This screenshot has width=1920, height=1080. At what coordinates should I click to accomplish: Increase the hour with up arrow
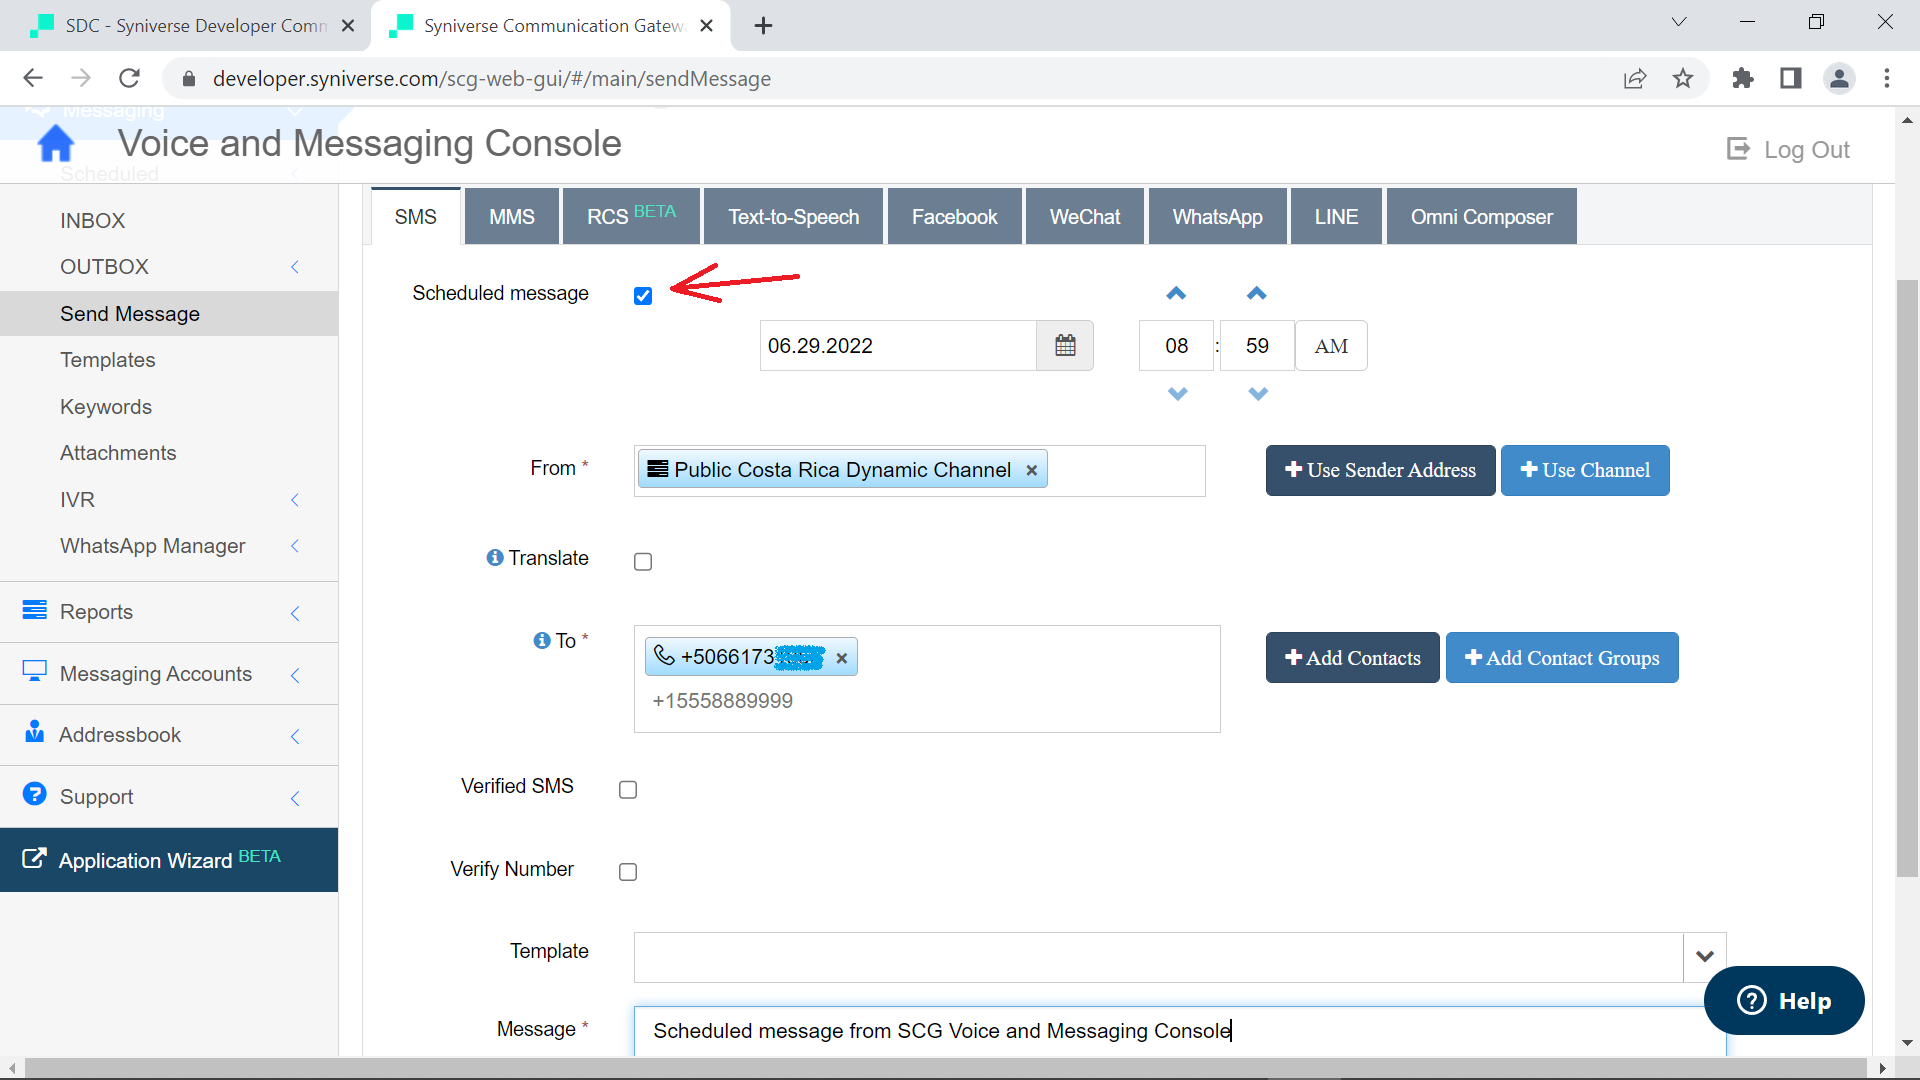(1176, 293)
